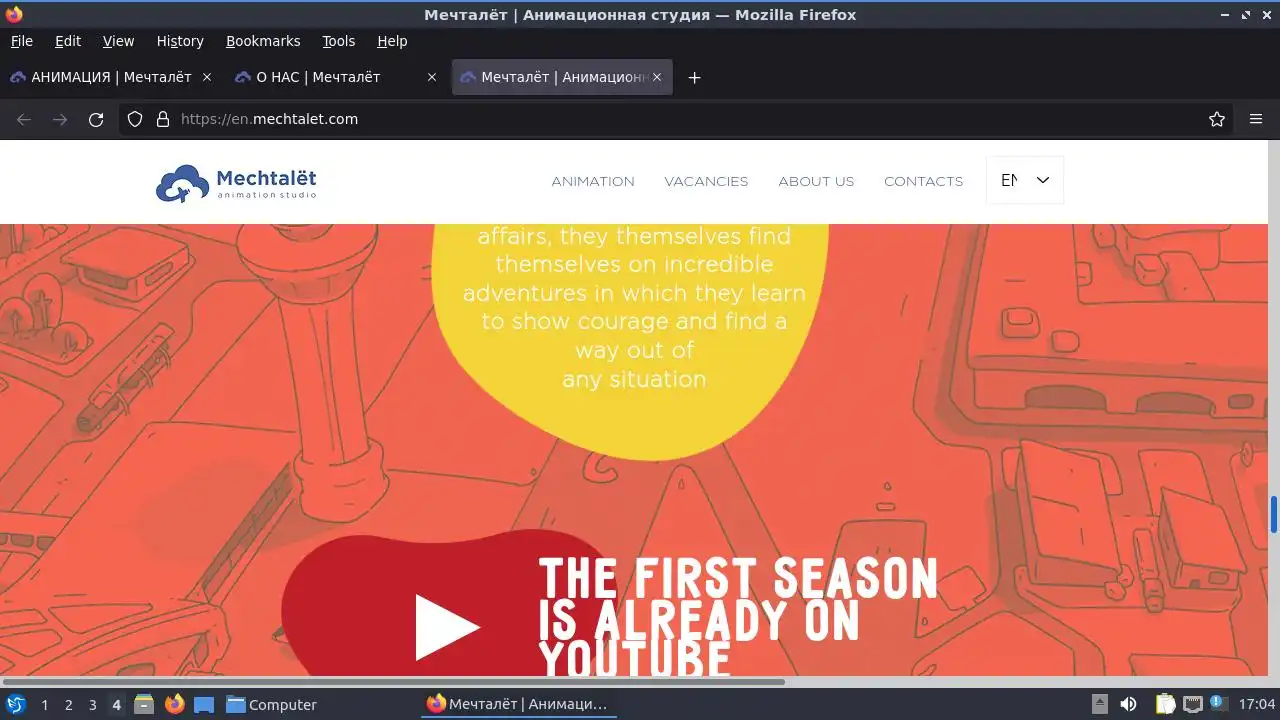Switch to the О НАС | Мечталёт tab
This screenshot has height=720, width=1280.
[320, 77]
